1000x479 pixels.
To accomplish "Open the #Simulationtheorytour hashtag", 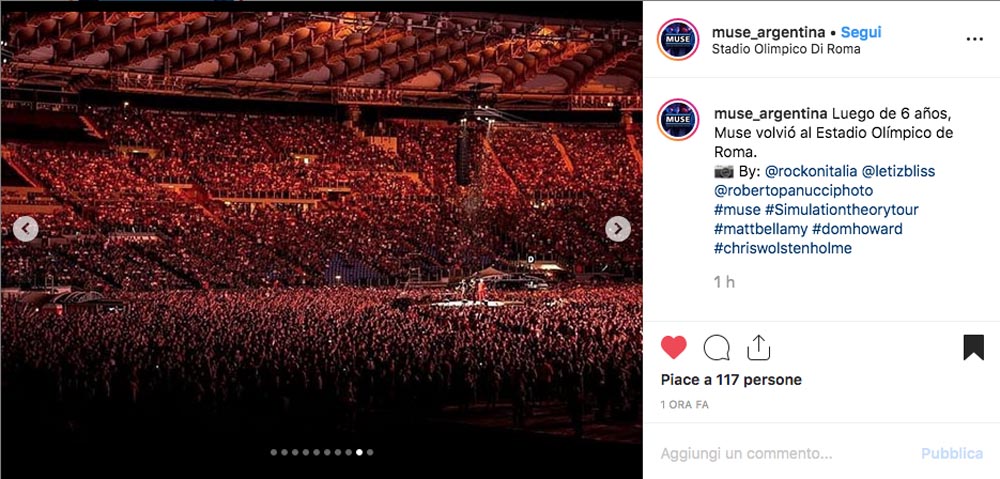I will click(x=842, y=210).
